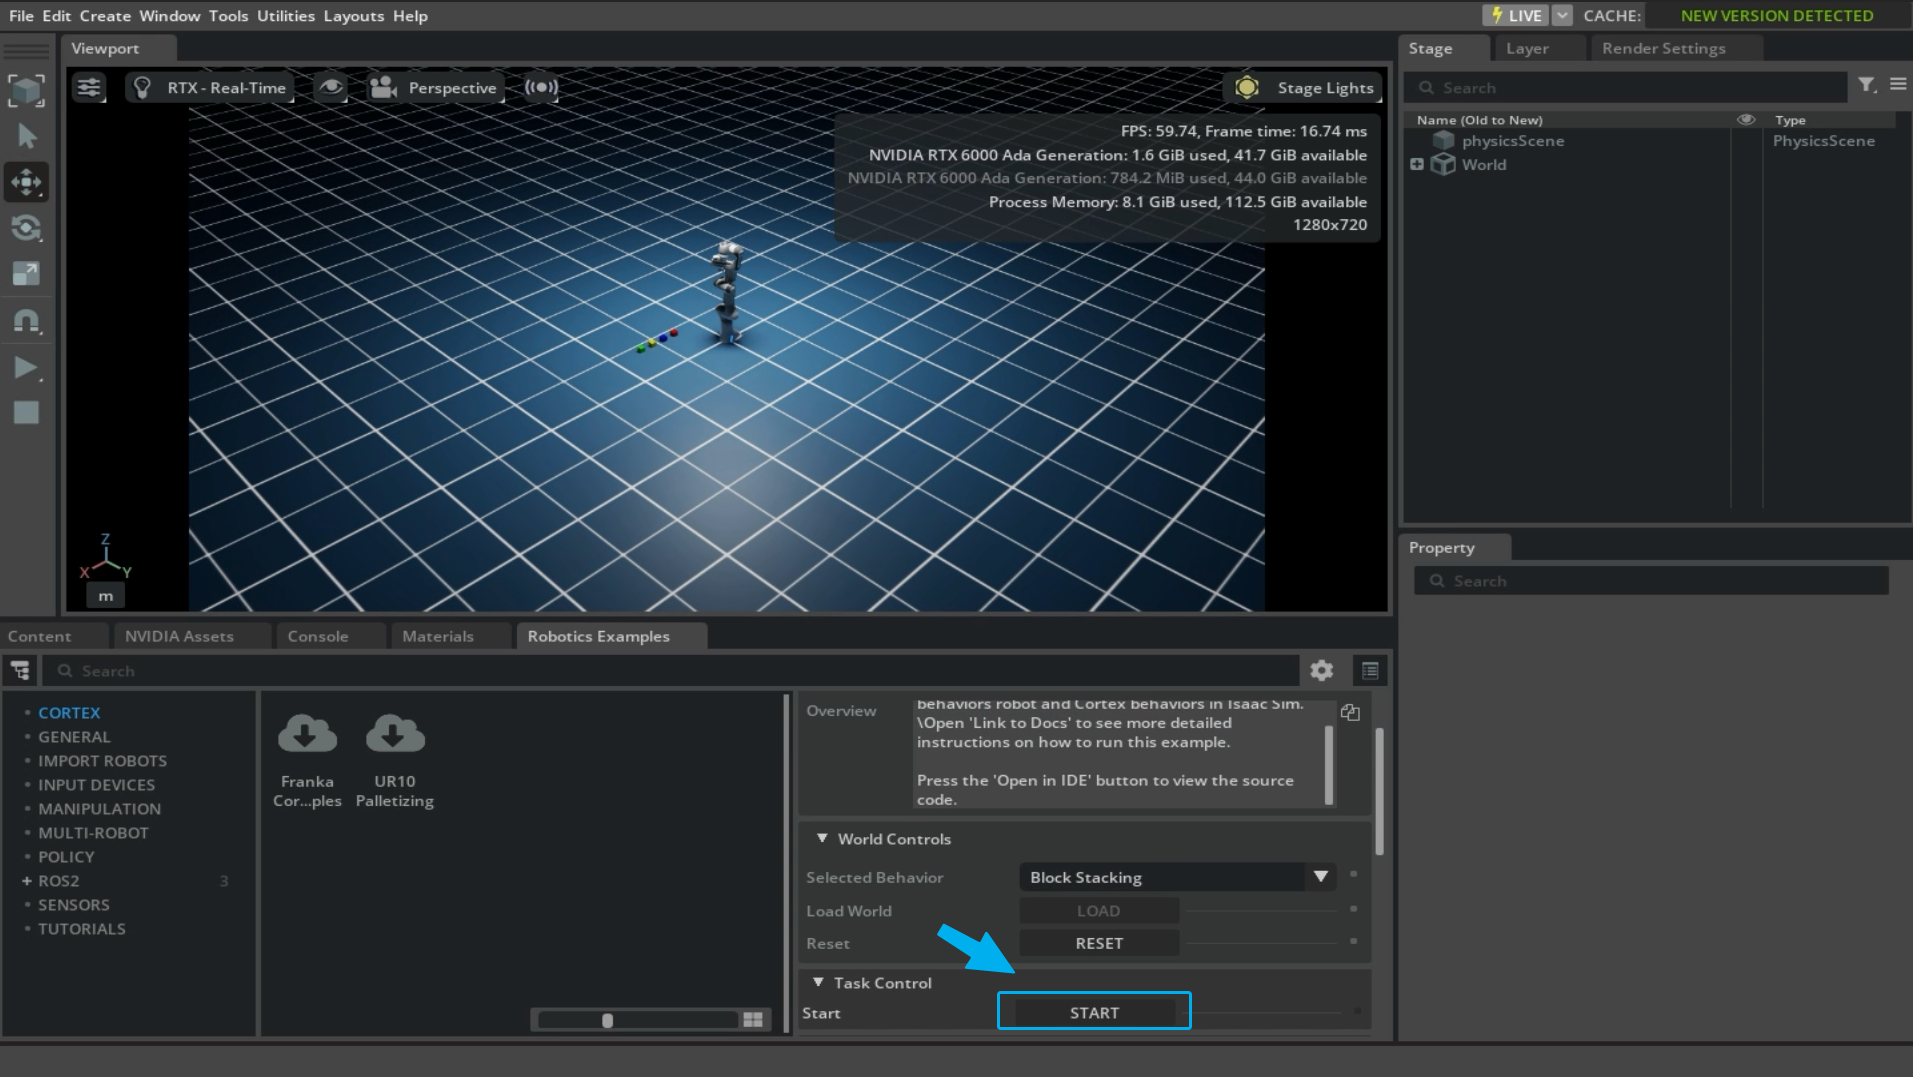Screen dimensions: 1913x1077
Task: Open the Selected Behavior Block Stacking dropdown
Action: (x=1177, y=877)
